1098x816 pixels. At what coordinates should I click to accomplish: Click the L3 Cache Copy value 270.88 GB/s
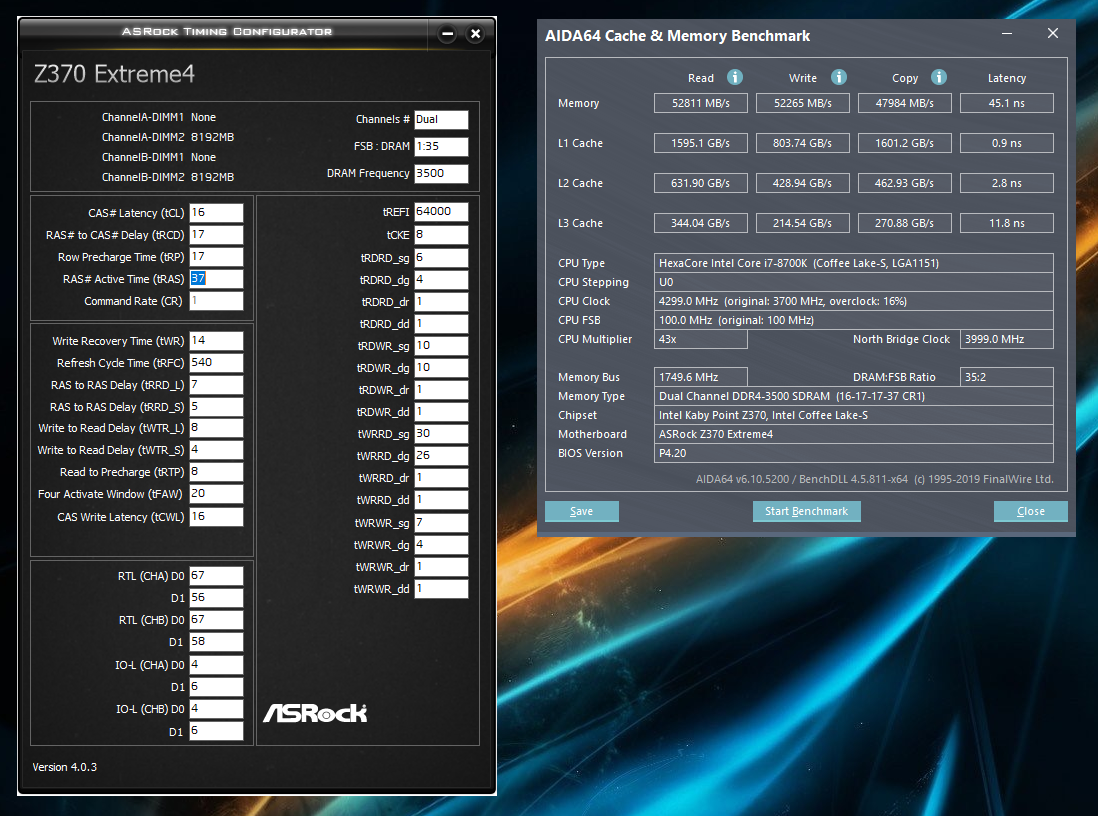tap(905, 223)
